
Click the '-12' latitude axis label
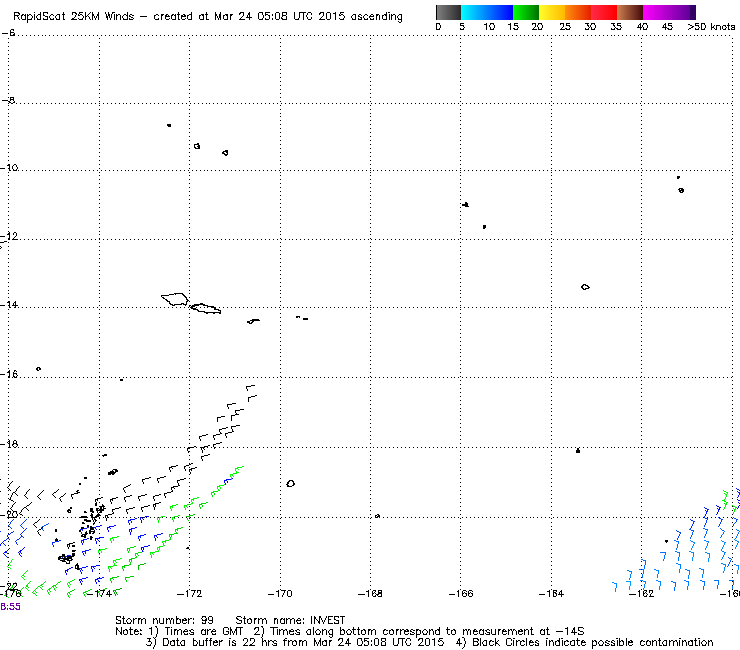click(9, 236)
